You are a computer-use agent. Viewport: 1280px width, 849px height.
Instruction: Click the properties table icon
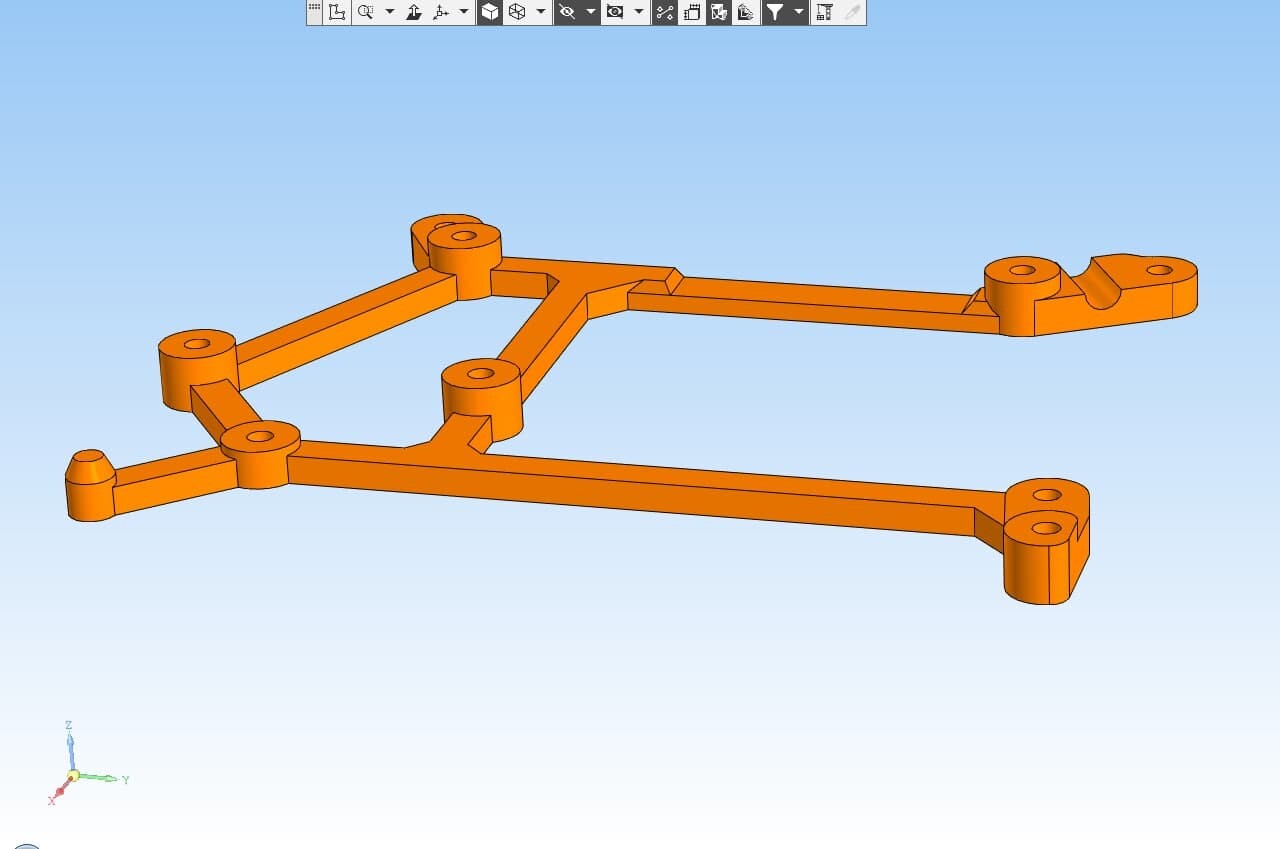(824, 12)
